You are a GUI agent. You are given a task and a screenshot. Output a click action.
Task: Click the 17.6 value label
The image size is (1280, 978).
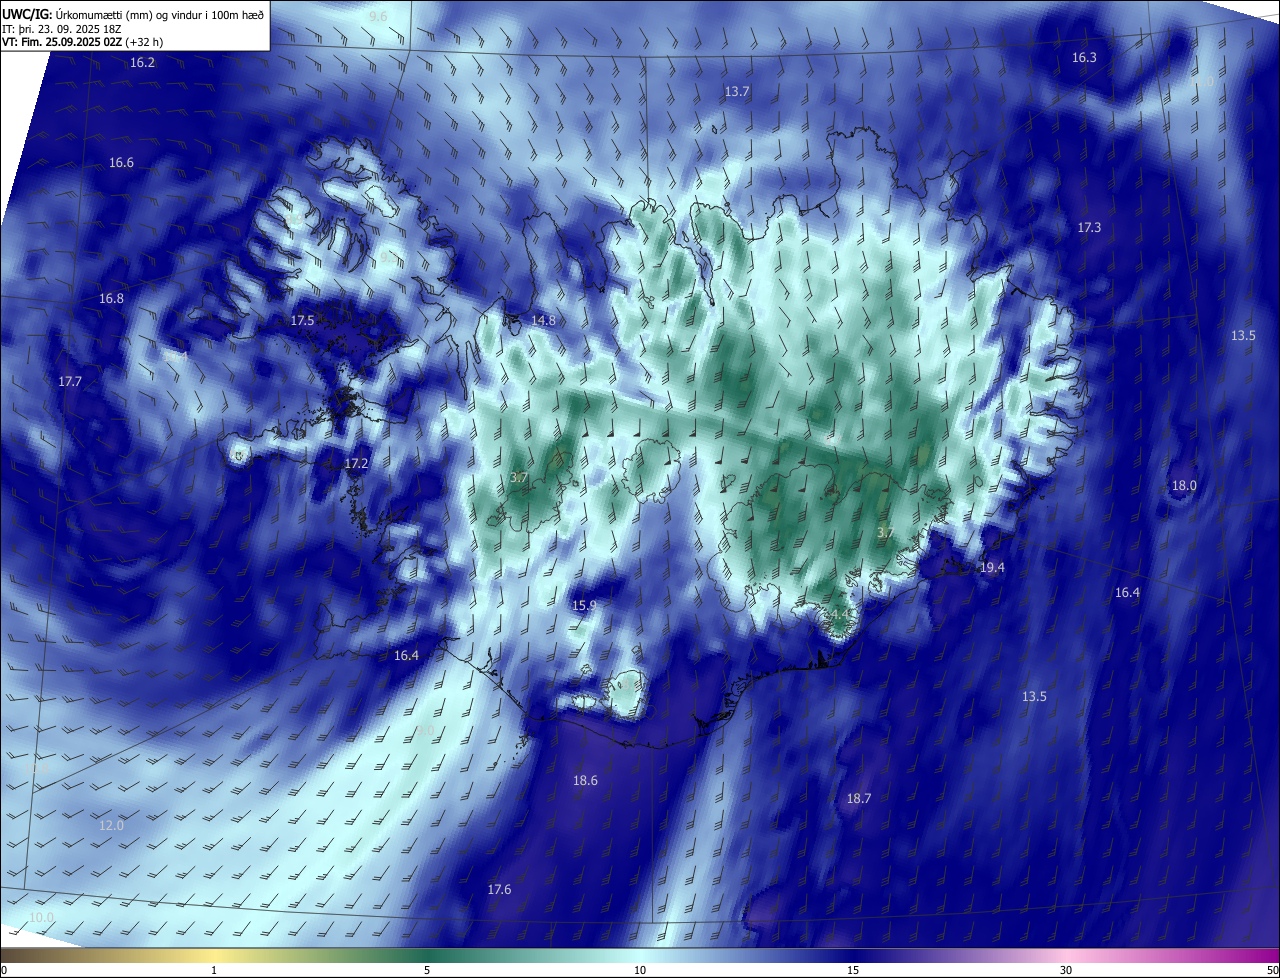click(499, 890)
